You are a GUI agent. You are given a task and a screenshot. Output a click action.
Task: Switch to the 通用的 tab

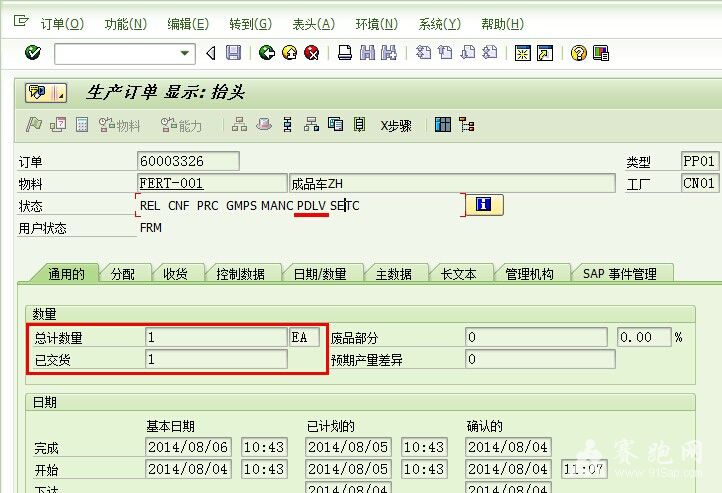[66, 274]
